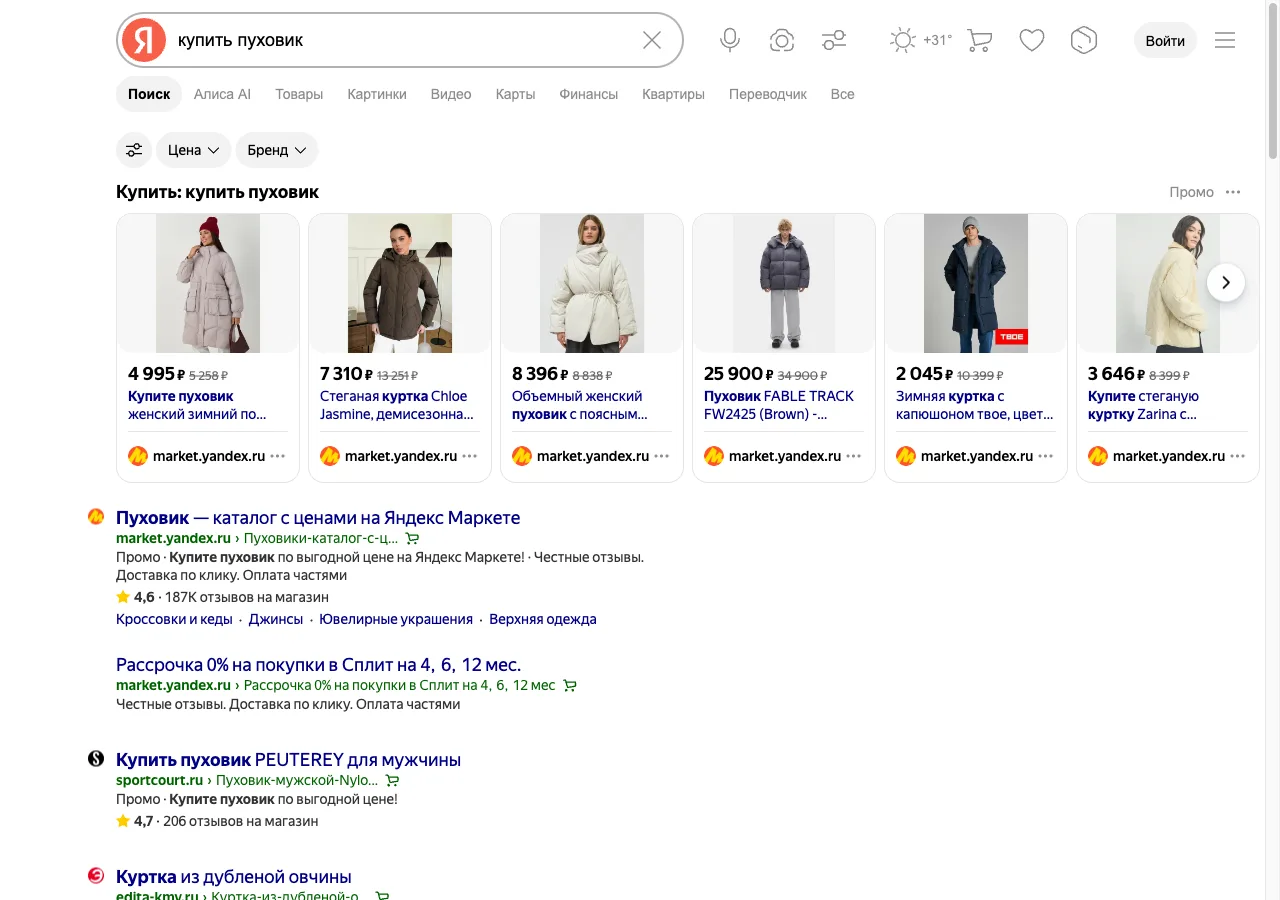Open the Квартиры tab
1280x900 pixels.
point(673,94)
